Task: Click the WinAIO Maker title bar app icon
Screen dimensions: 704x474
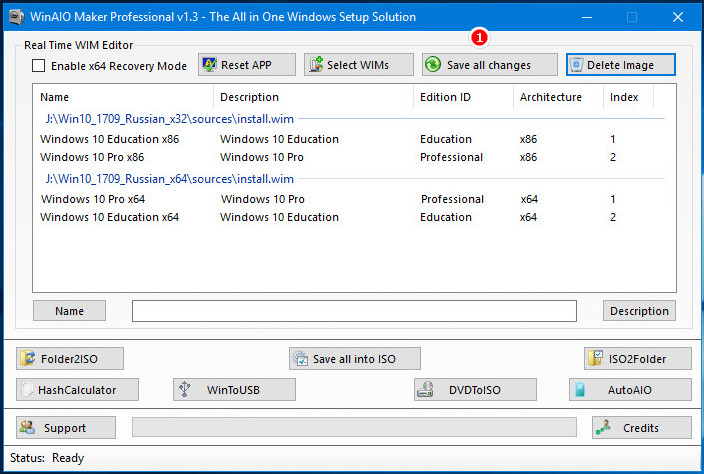Action: (17, 17)
